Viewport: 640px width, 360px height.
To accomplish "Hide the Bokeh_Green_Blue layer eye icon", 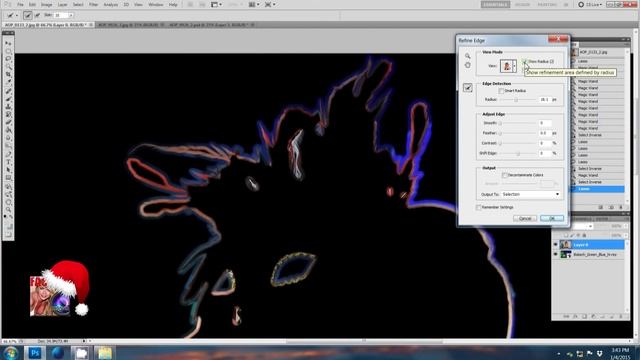I will click(556, 254).
